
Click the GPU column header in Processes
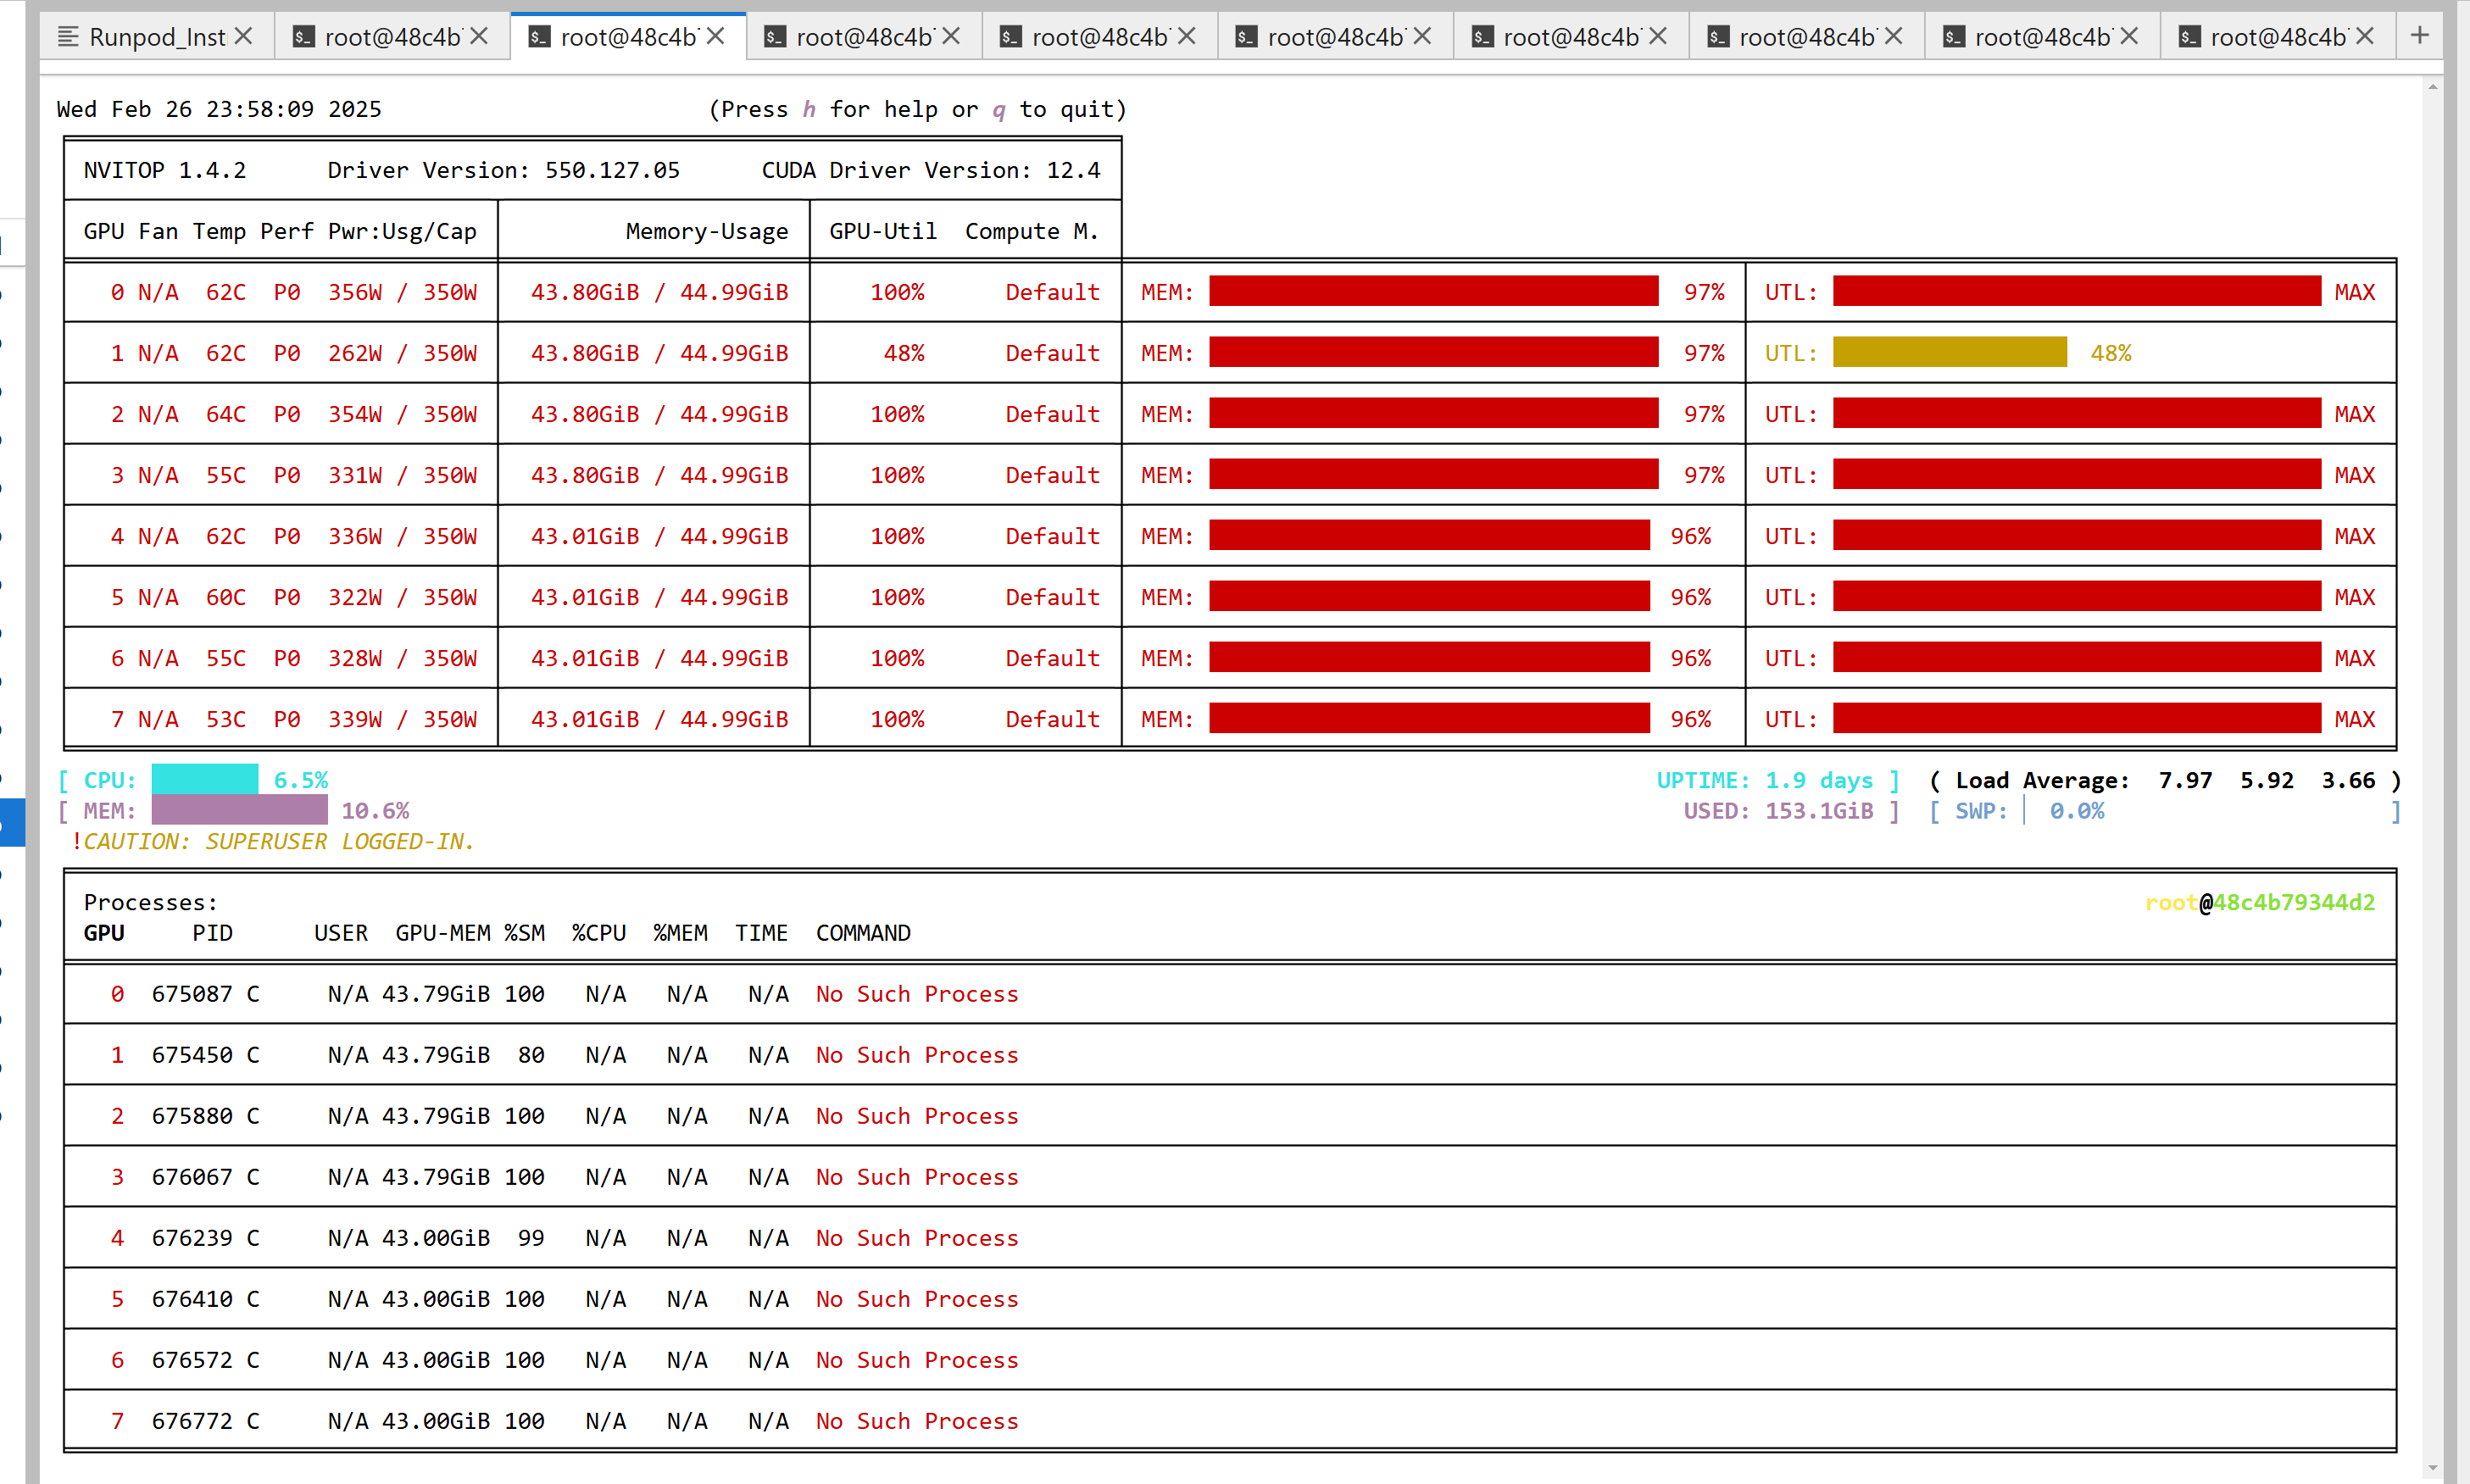[104, 933]
